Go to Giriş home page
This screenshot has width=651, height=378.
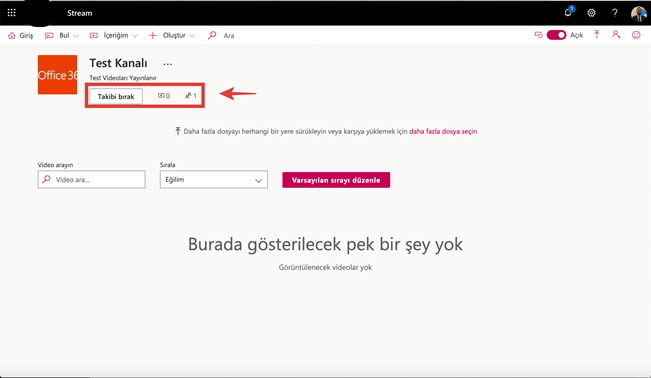point(20,35)
